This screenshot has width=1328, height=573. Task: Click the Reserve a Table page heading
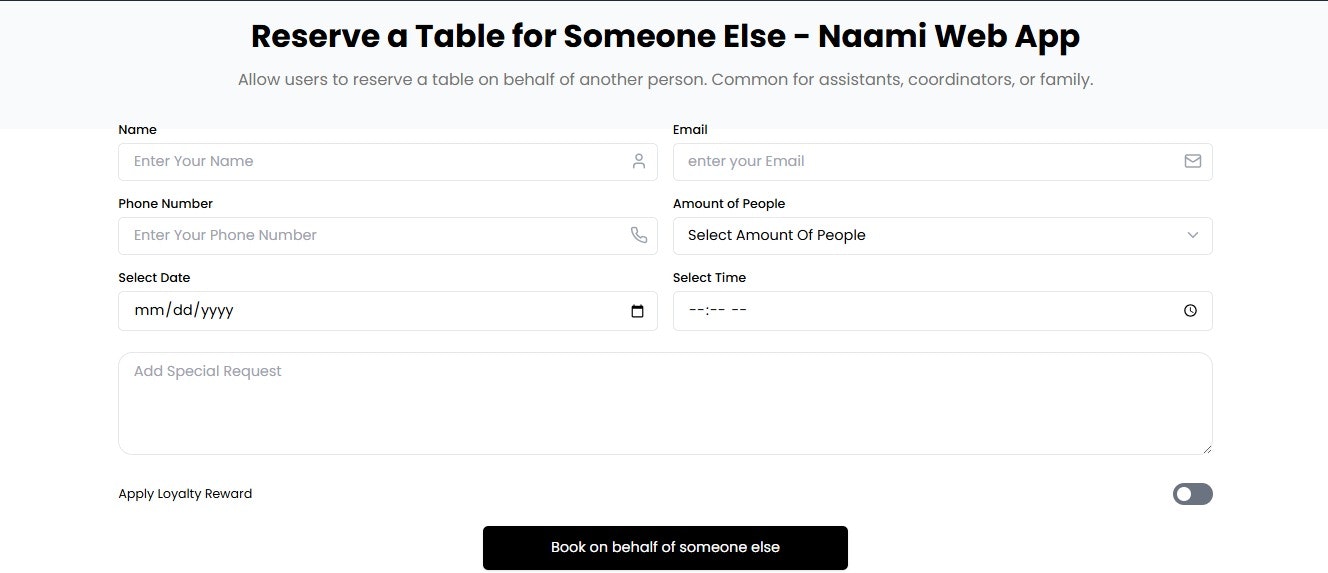[665, 36]
